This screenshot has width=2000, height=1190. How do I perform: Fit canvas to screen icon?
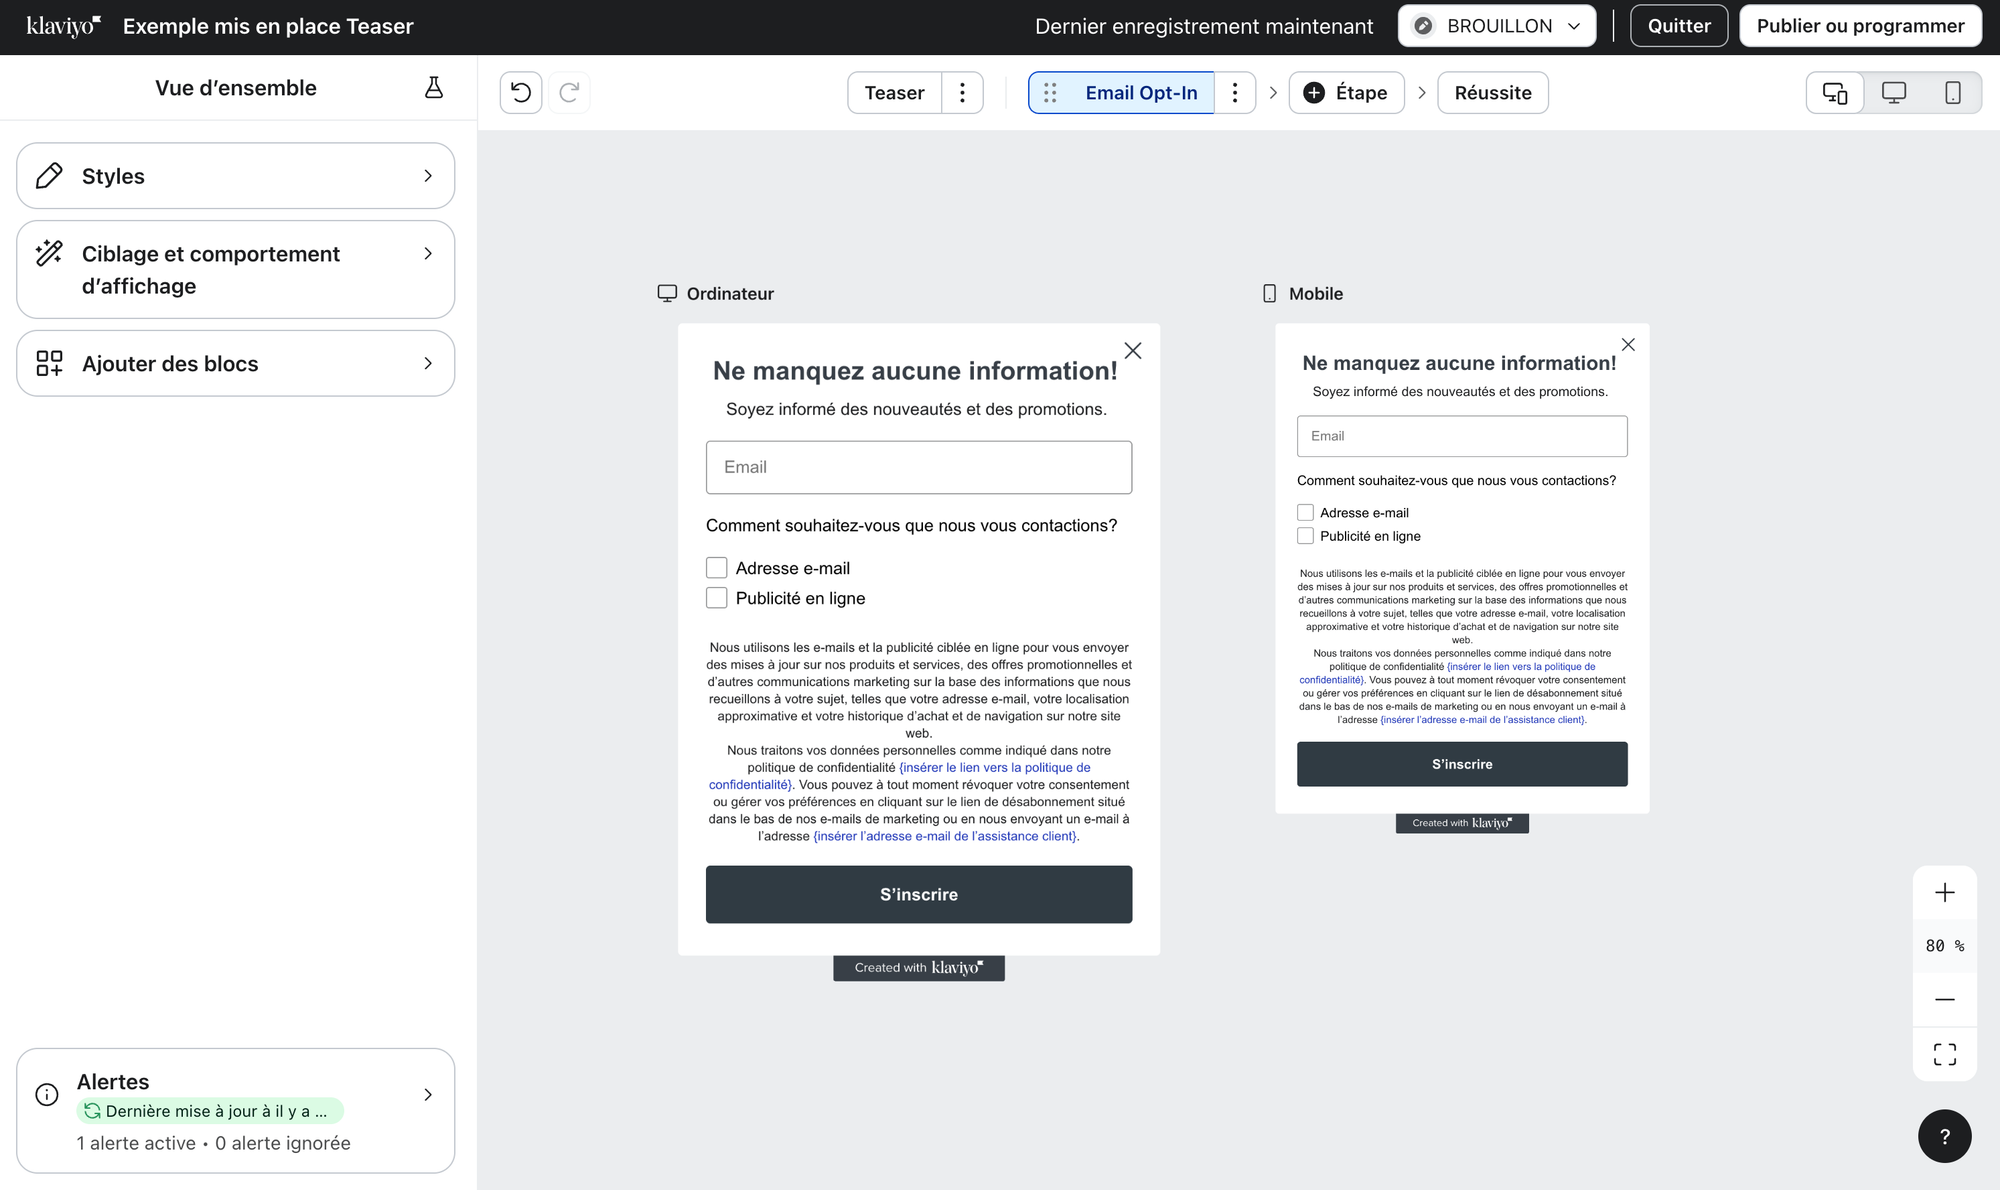click(x=1945, y=1054)
